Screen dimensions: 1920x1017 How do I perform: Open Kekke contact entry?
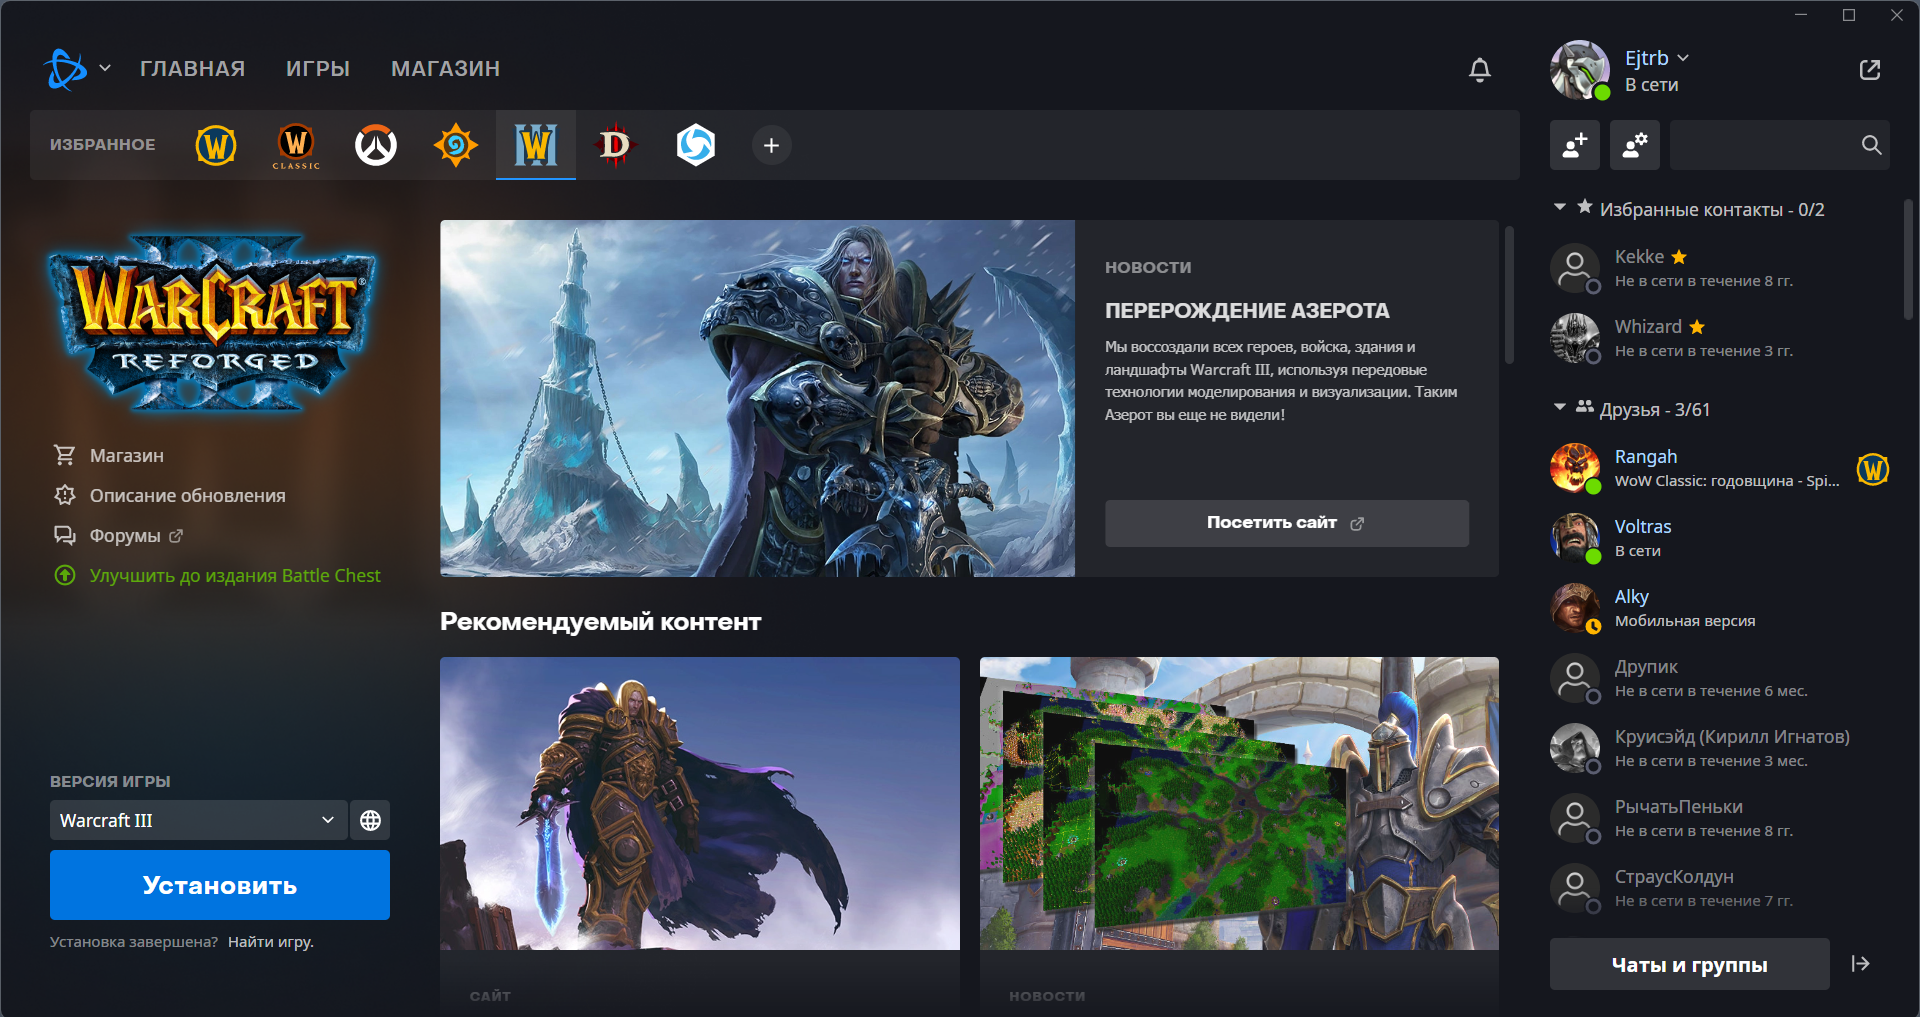(x=1720, y=269)
